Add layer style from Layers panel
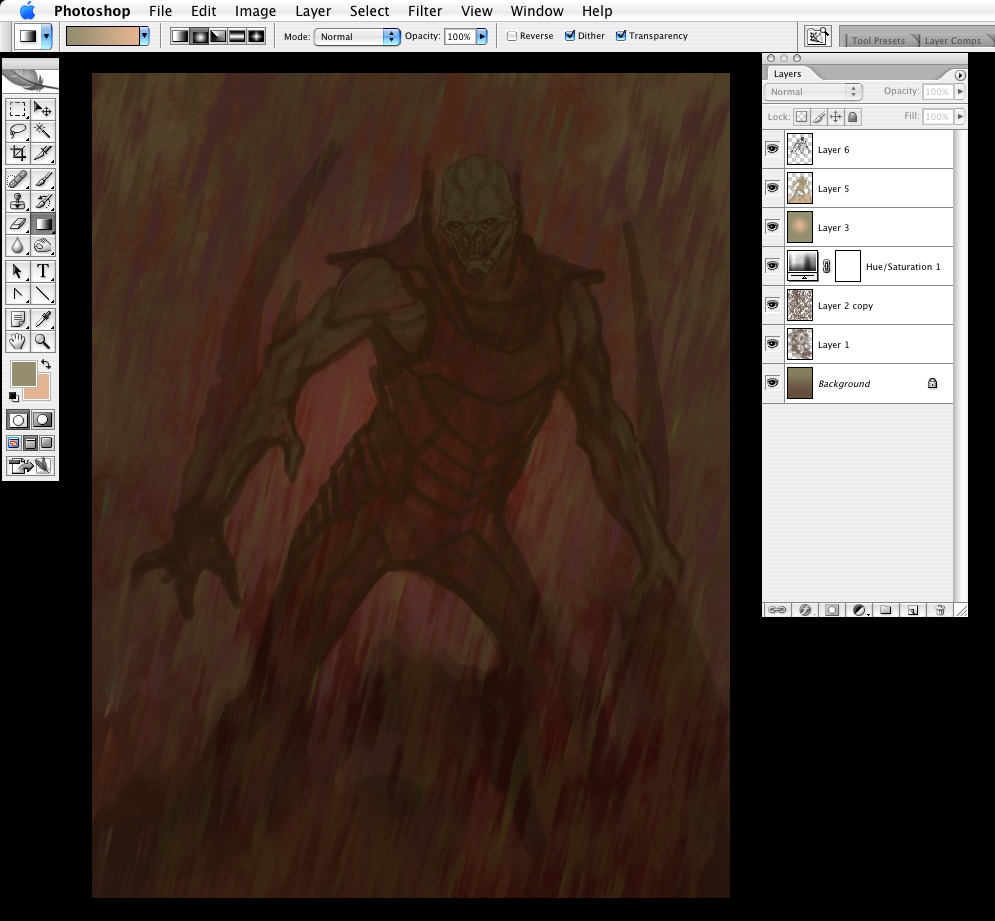 pyautogui.click(x=805, y=610)
